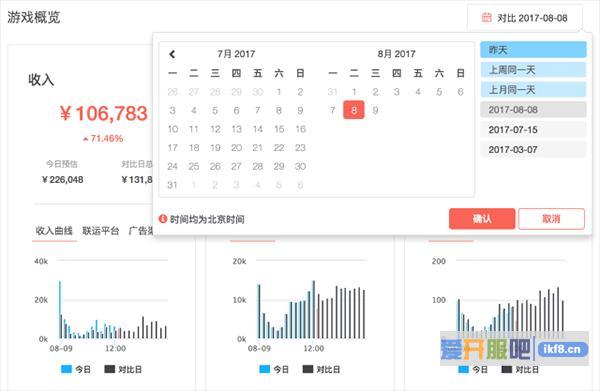Click the ¥226,048 今日预估 value
This screenshot has width=600, height=391.
62,179
